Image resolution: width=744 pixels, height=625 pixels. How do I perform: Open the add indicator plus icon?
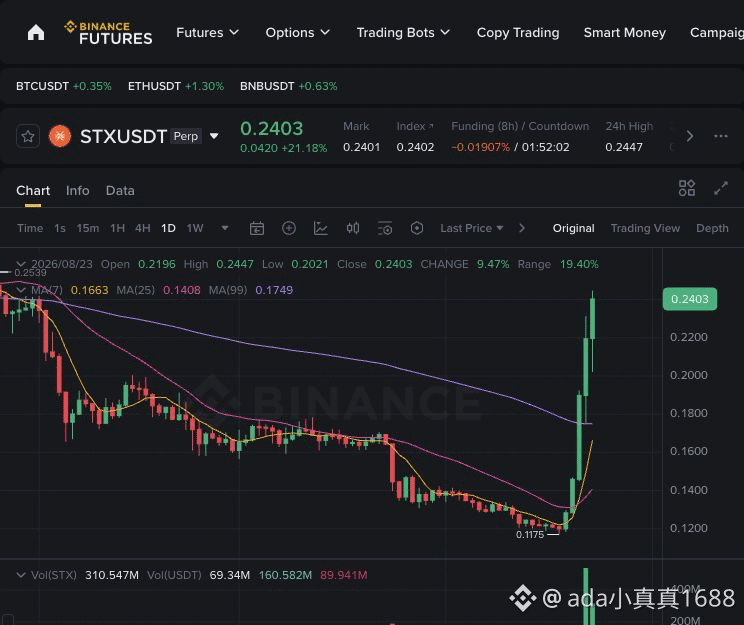tap(289, 228)
